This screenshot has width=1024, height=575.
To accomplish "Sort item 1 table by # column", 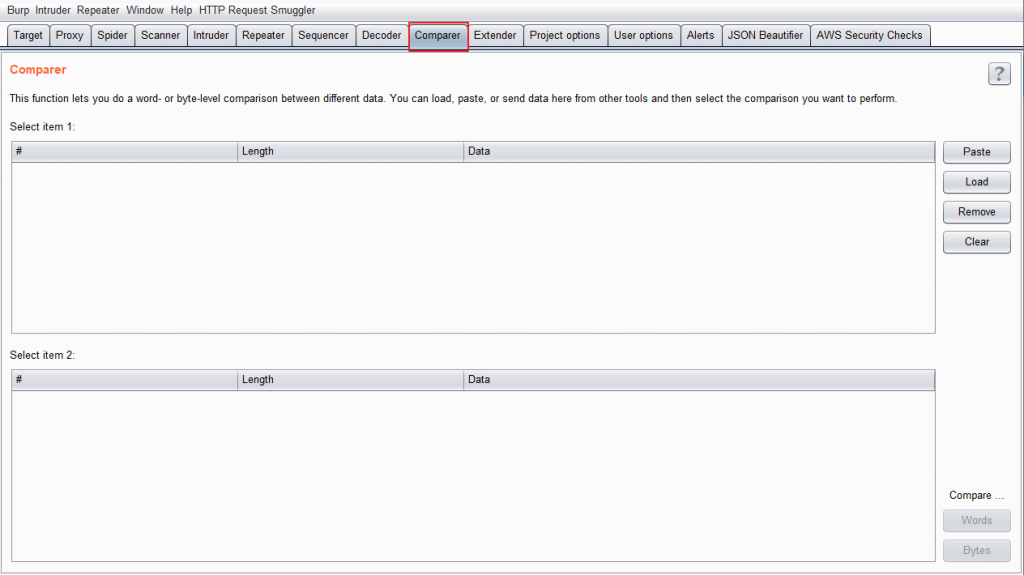I will (x=125, y=152).
